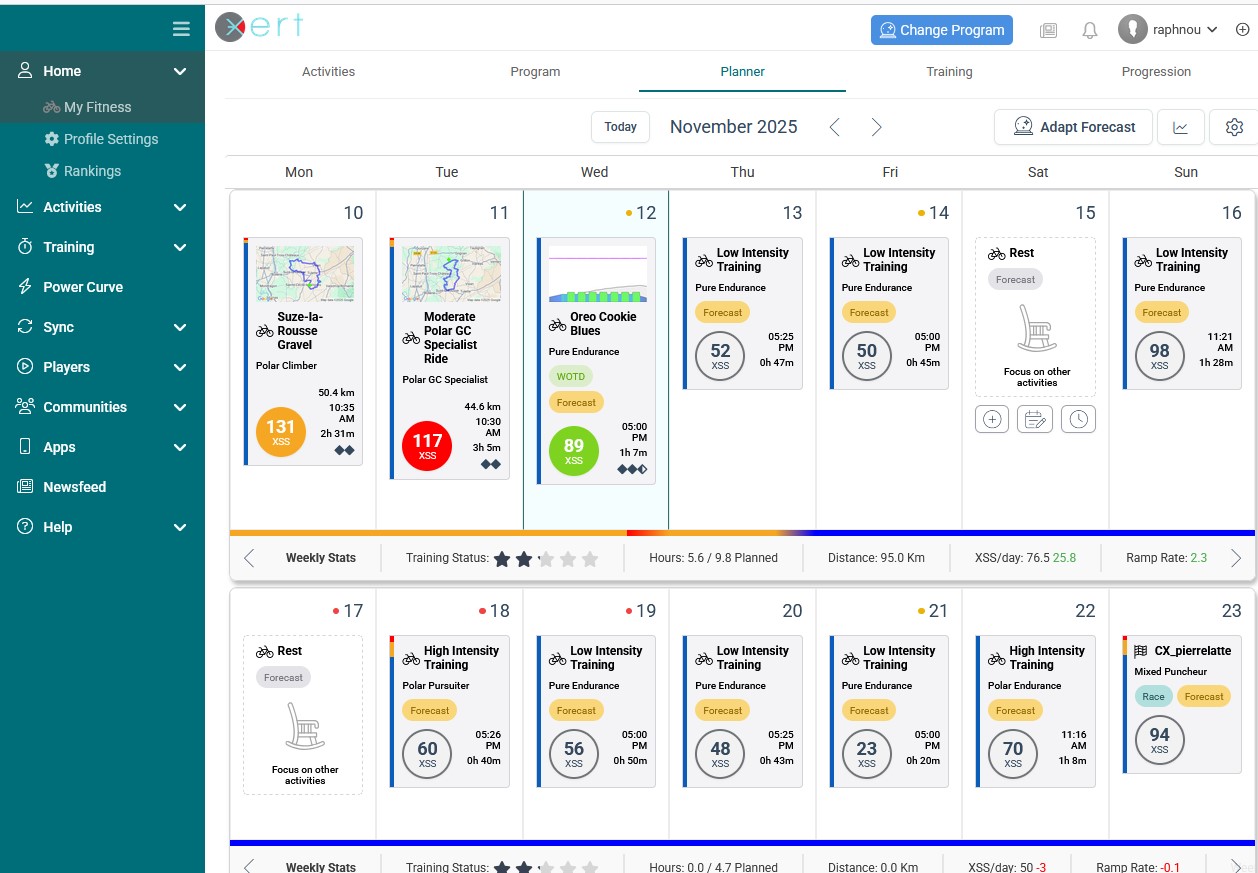Image resolution: width=1258 pixels, height=873 pixels.
Task: Go to next month arrow
Action: coord(876,127)
